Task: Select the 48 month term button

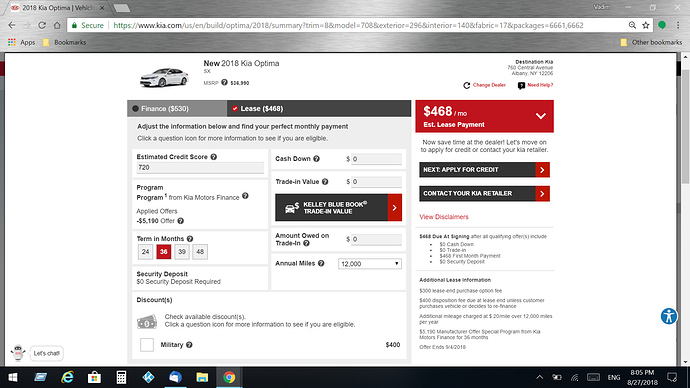Action: click(200, 252)
